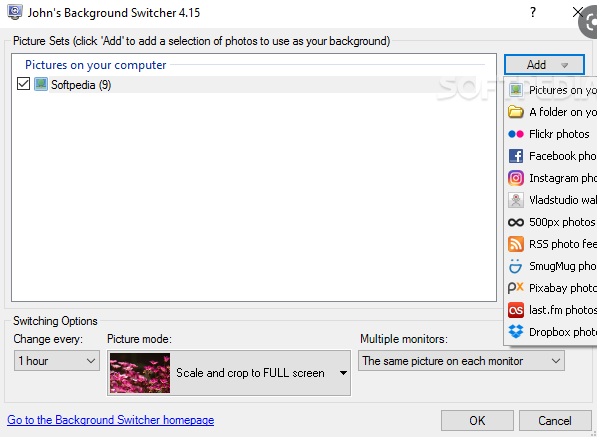Choose the SmugMug photos icon
Screen dimensions: 597x437
tap(516, 266)
